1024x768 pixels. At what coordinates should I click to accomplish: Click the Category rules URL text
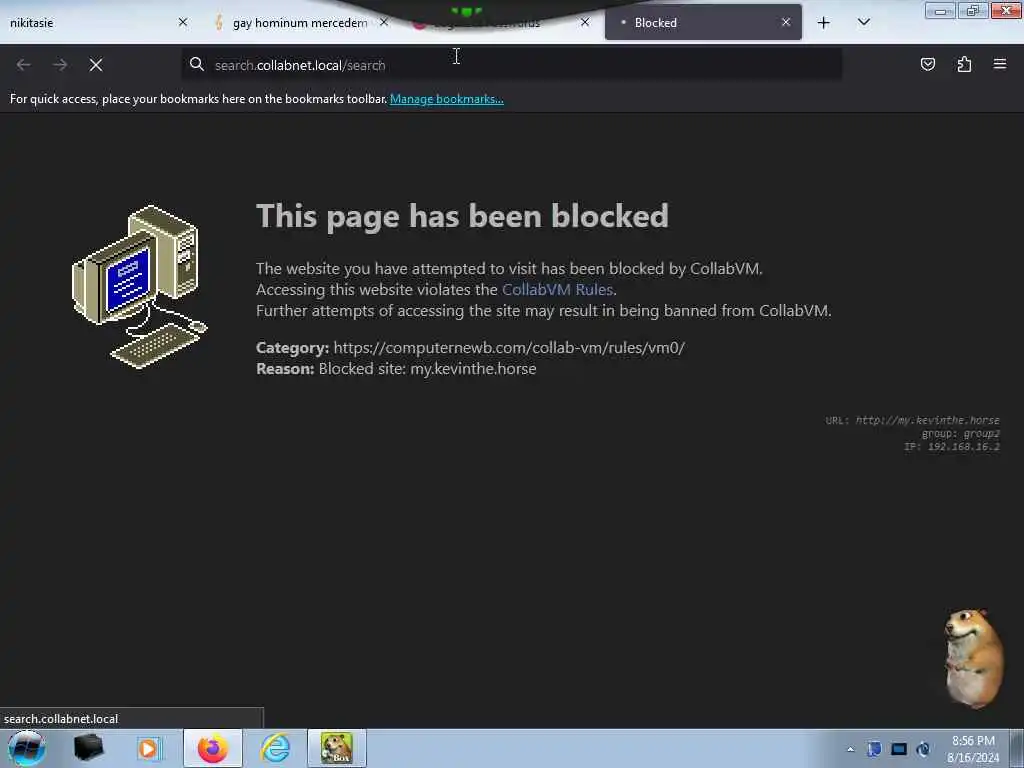coord(509,347)
